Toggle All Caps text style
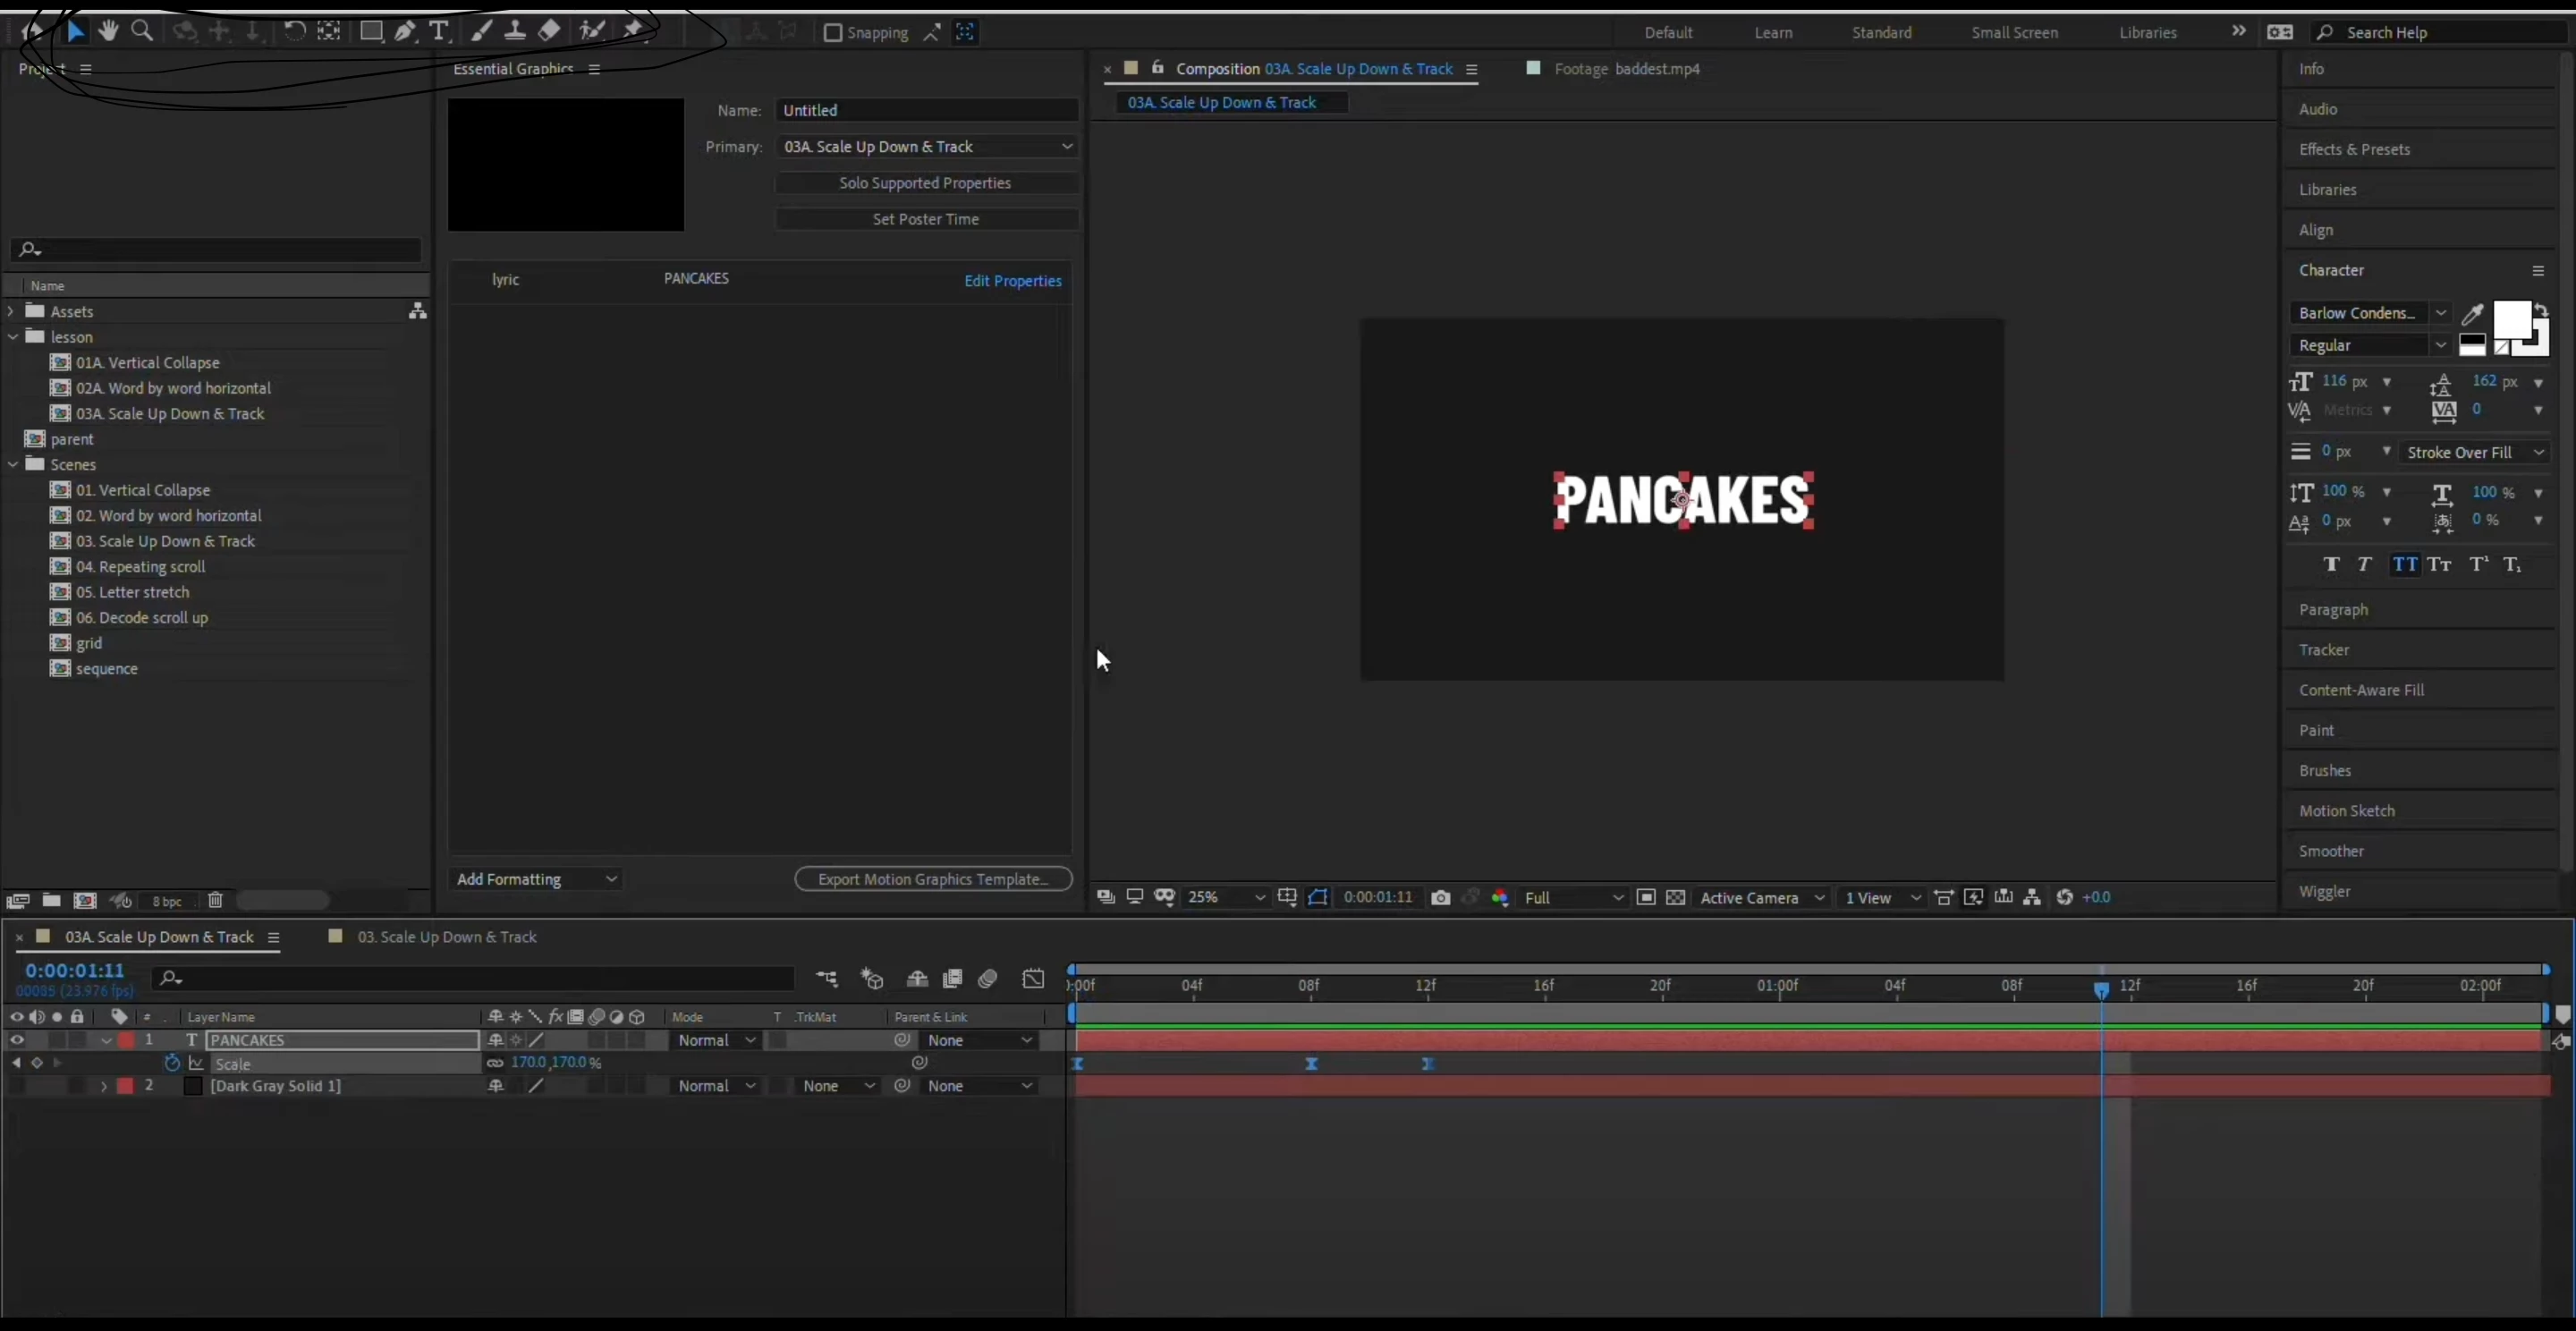This screenshot has width=2576, height=1331. click(2405, 564)
